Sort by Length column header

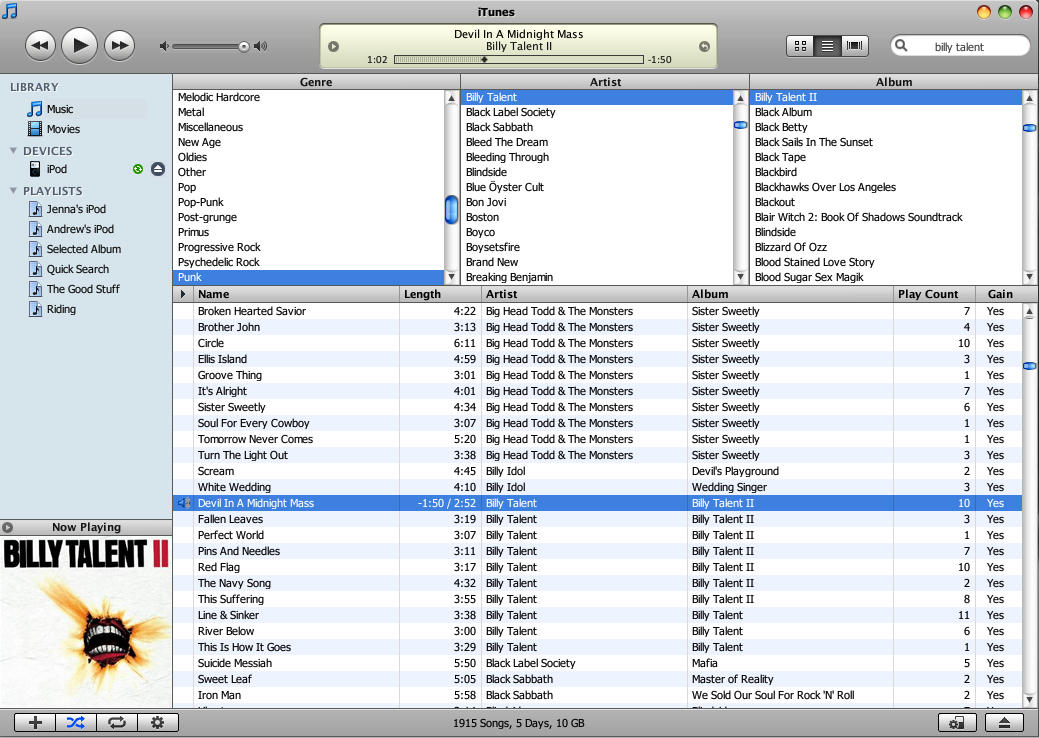440,294
